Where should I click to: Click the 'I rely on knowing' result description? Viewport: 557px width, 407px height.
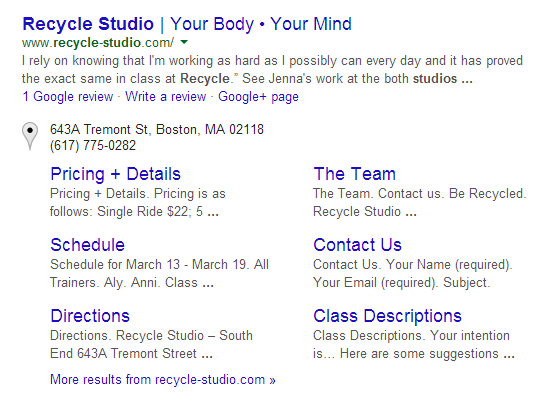[272, 70]
